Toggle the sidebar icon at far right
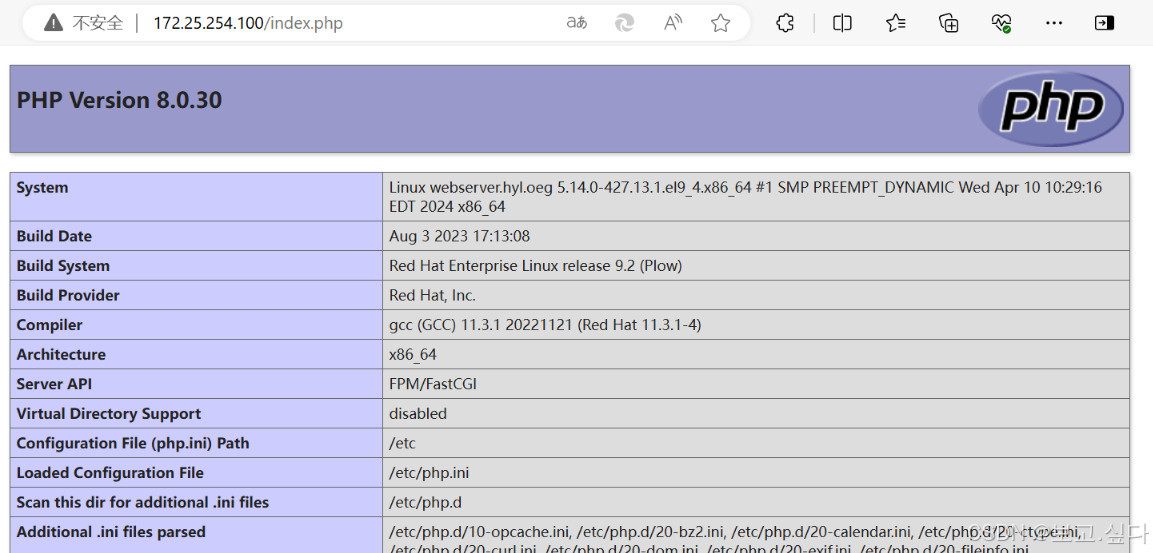The width and height of the screenshot is (1153, 553). tap(1104, 24)
